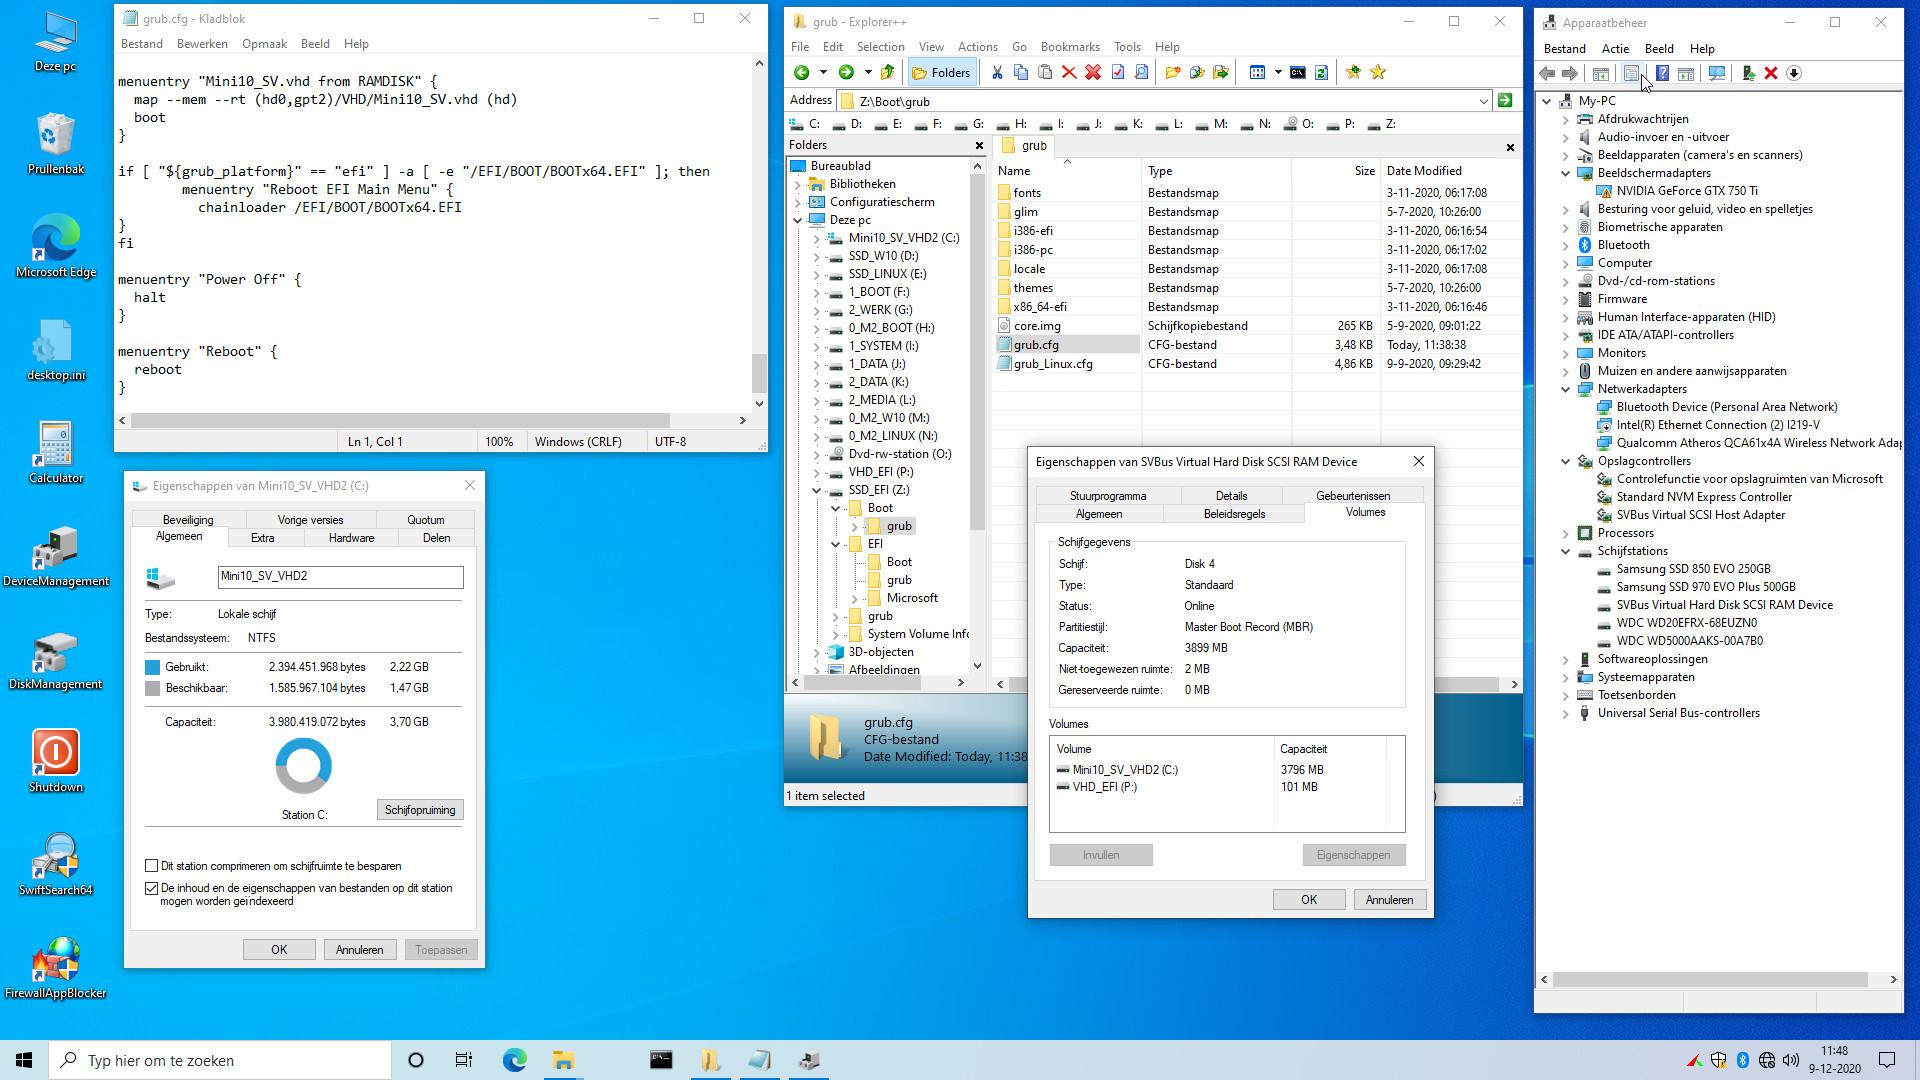This screenshot has width=1920, height=1080.
Task: Uncheck the index contents checkbox for station C
Action: tap(152, 888)
